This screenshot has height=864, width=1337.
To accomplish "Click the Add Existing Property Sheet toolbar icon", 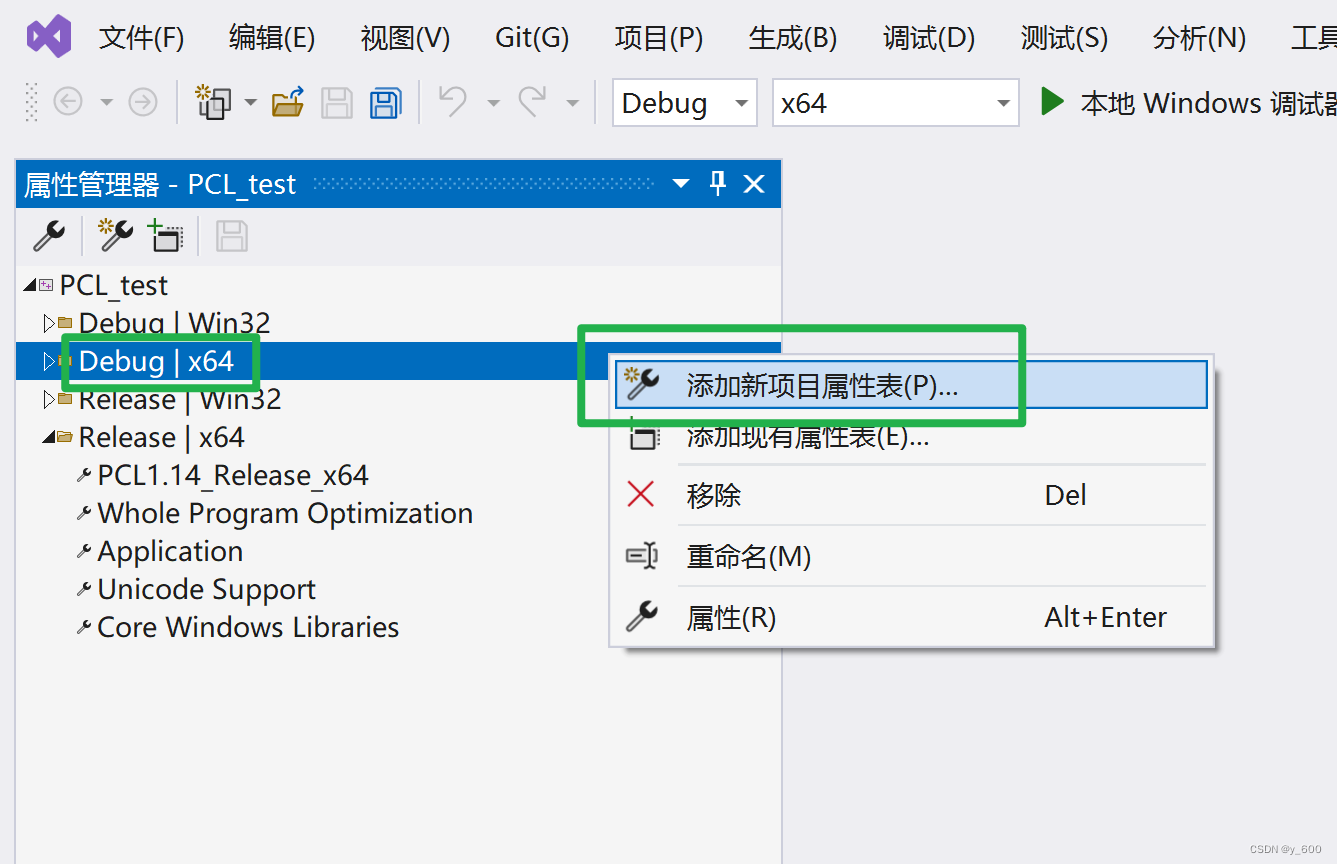I will pyautogui.click(x=165, y=236).
